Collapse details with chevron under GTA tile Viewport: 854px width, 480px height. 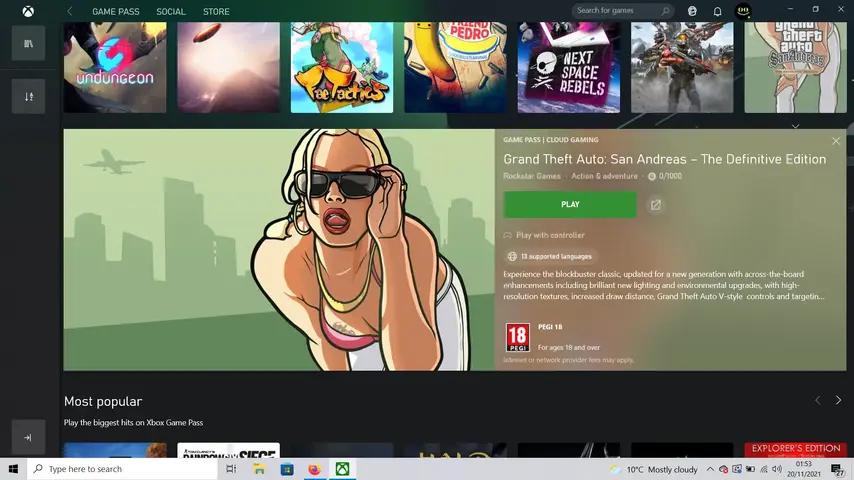coord(795,126)
